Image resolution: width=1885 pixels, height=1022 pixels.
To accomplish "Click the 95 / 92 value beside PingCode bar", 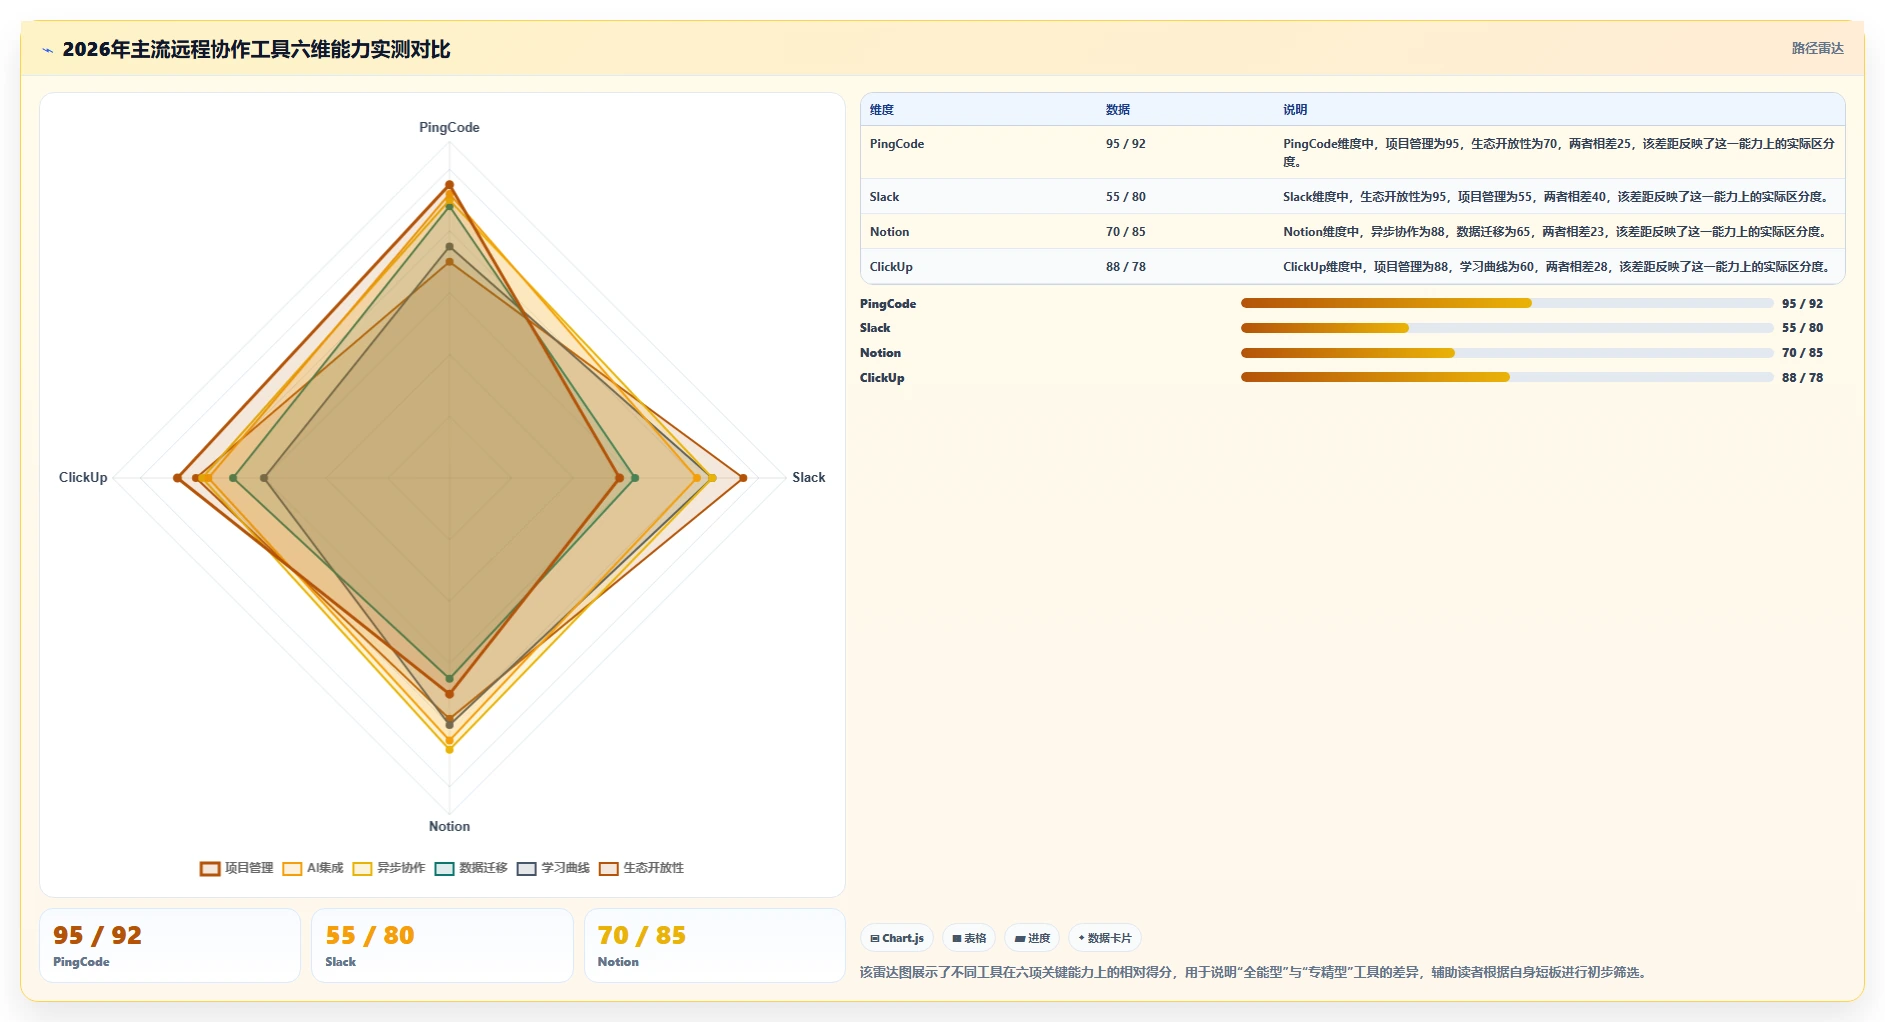I will pos(1802,304).
